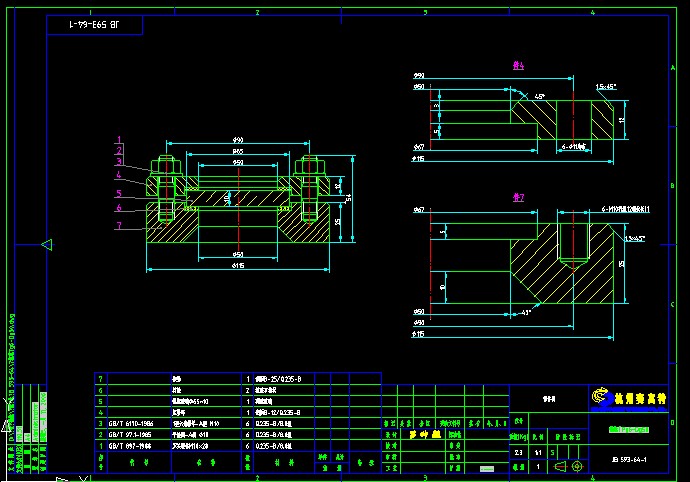
Task: Click the company logo in the title block
Action: 601,399
